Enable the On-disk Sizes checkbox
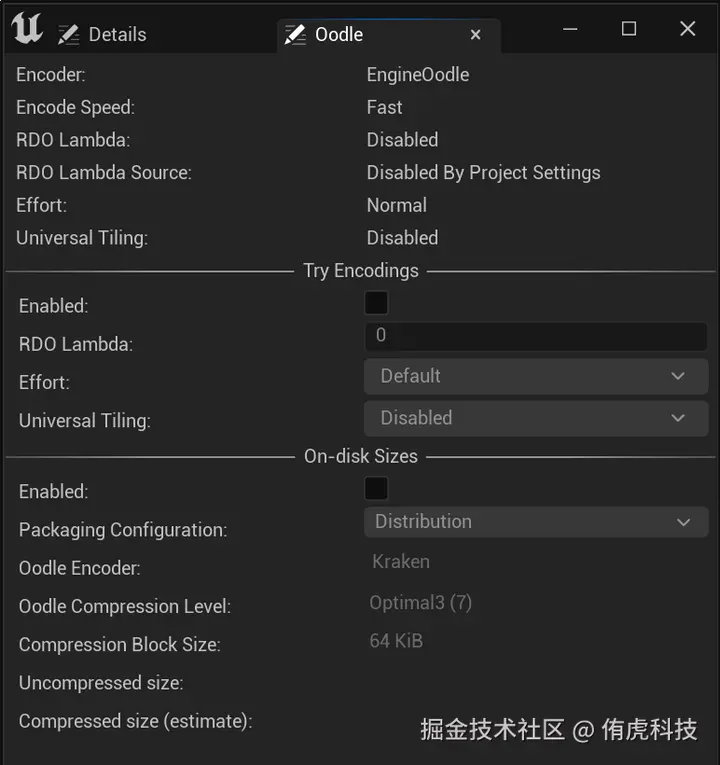 coord(377,489)
